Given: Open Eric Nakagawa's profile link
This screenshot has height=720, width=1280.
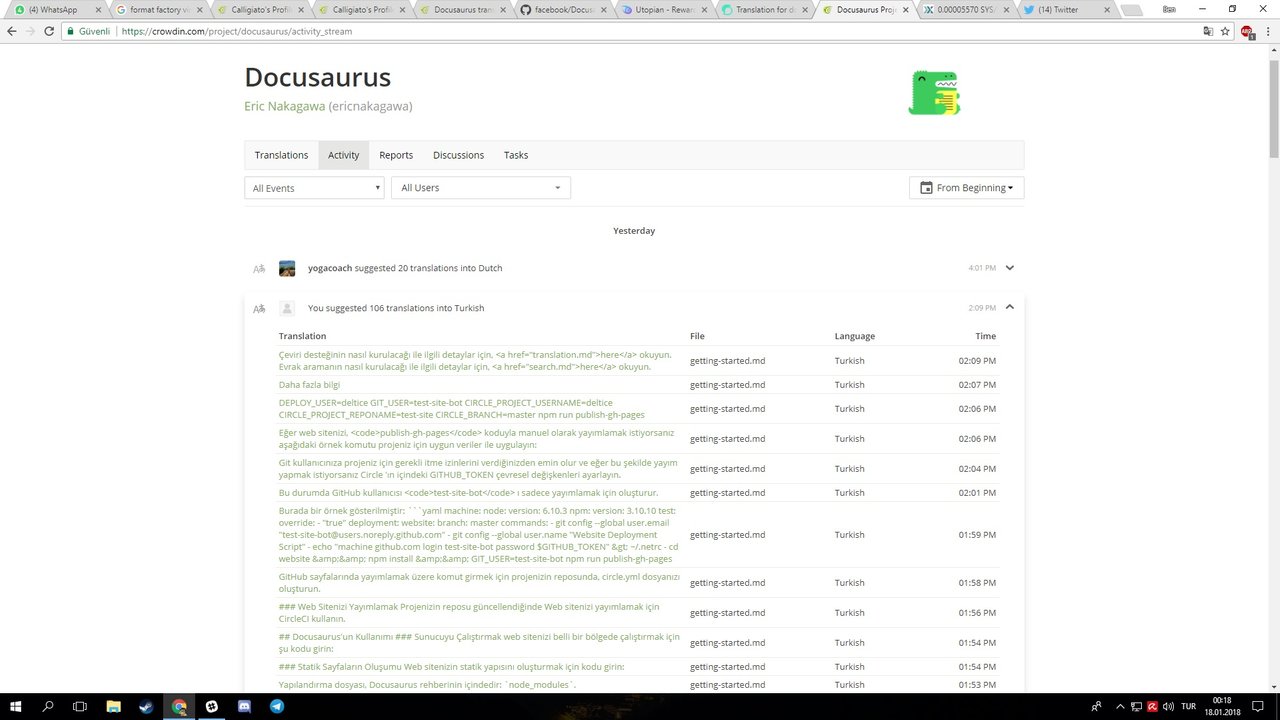Looking at the screenshot, I should pyautogui.click(x=285, y=106).
